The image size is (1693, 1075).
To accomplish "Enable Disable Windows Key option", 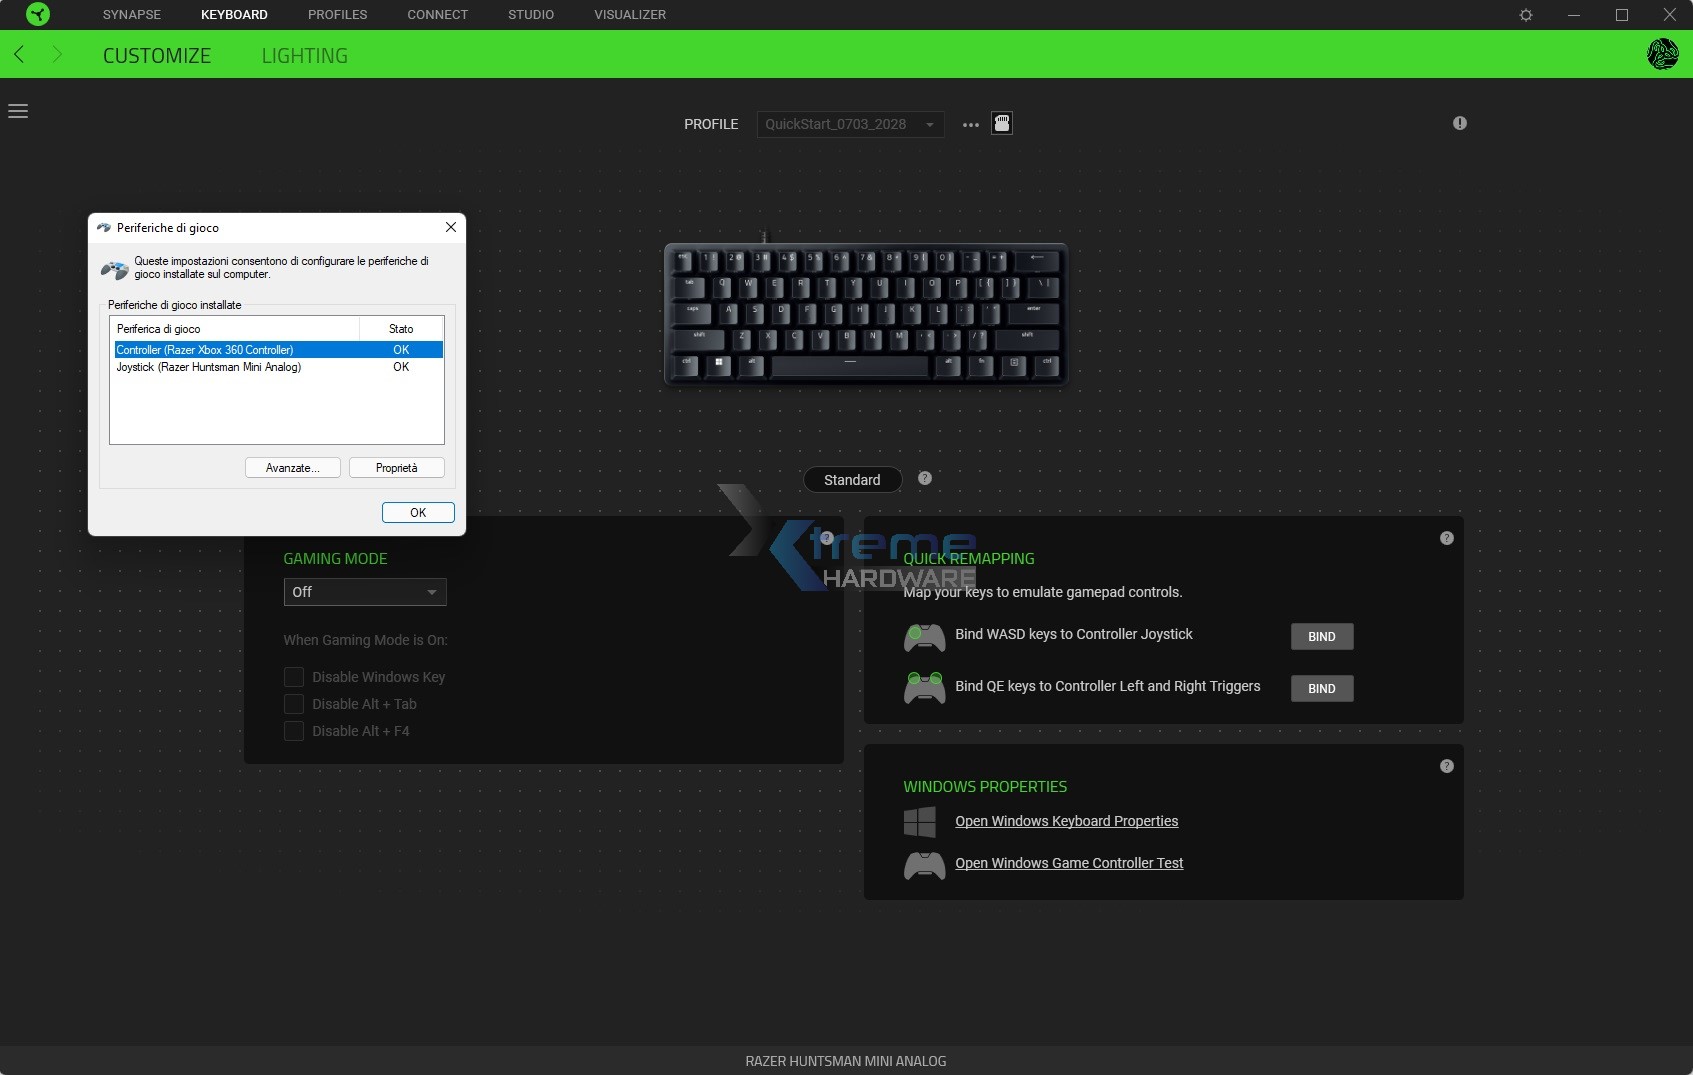I will 294,677.
